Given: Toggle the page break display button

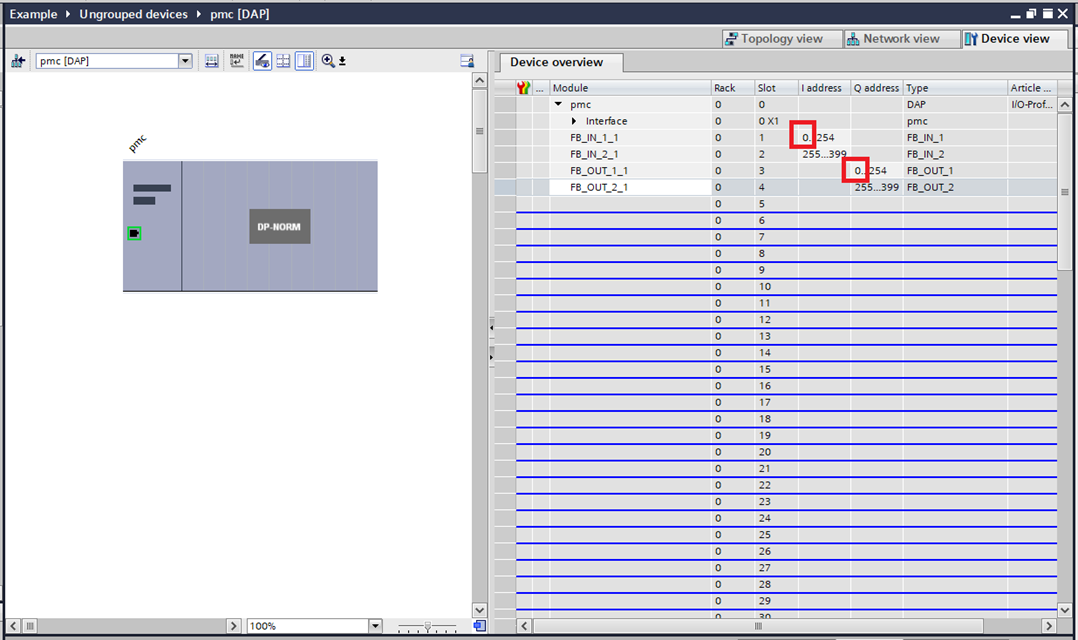Looking at the screenshot, I should pyautogui.click(x=283, y=61).
